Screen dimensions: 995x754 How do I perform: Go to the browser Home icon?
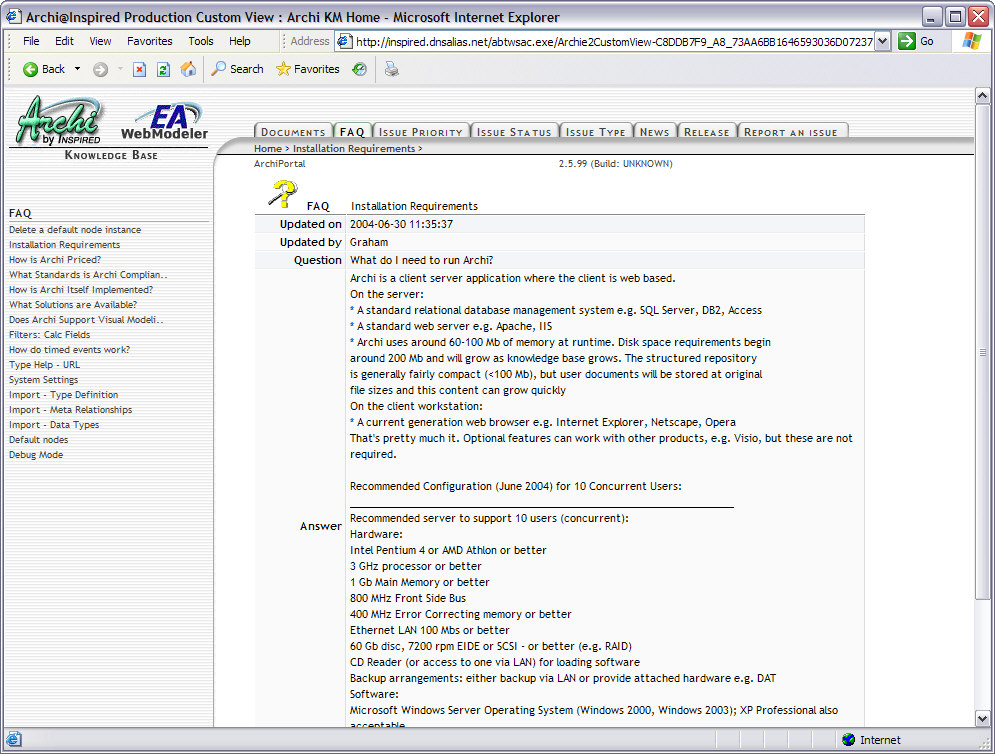(x=188, y=69)
